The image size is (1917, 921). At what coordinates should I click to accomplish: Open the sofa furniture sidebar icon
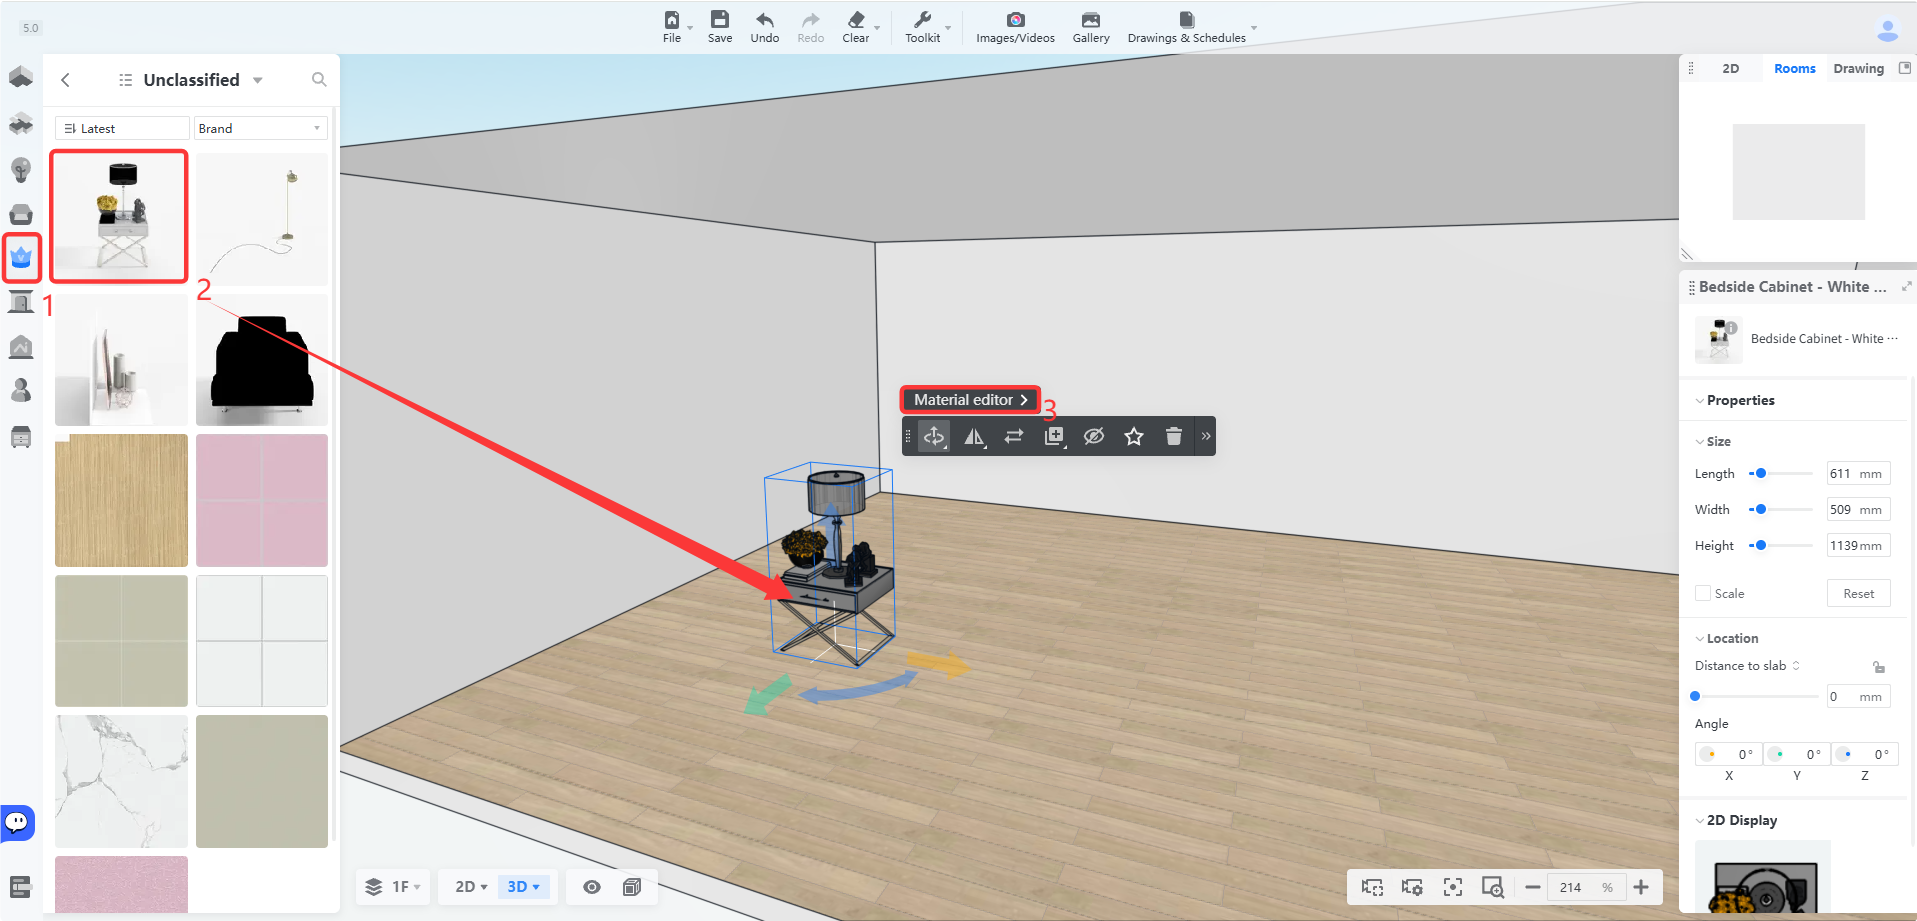[21, 214]
